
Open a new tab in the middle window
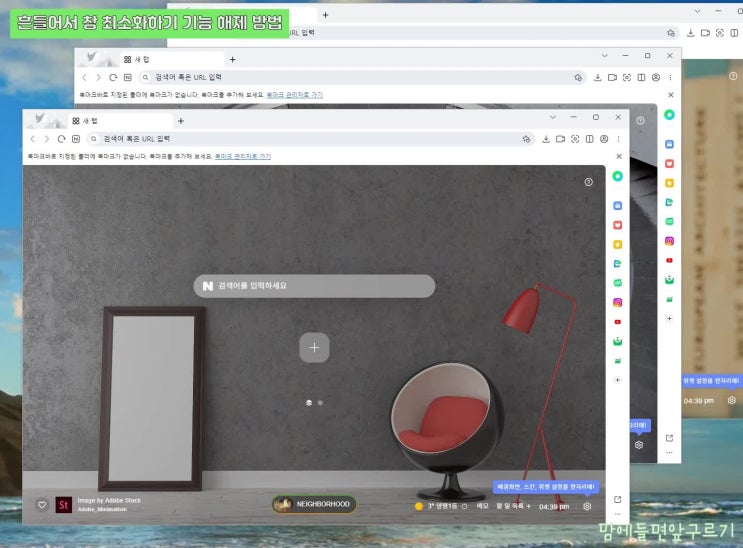coord(232,59)
